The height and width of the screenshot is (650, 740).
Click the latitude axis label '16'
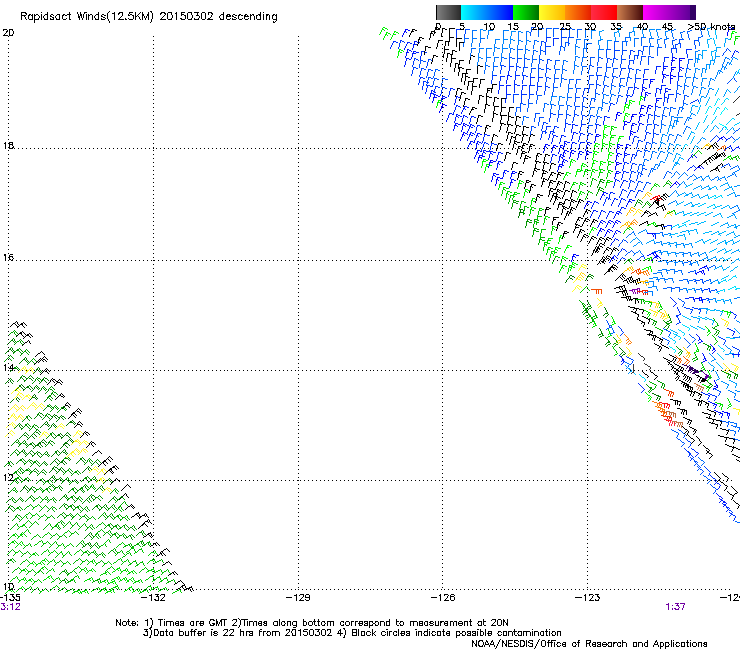pyautogui.click(x=8, y=258)
